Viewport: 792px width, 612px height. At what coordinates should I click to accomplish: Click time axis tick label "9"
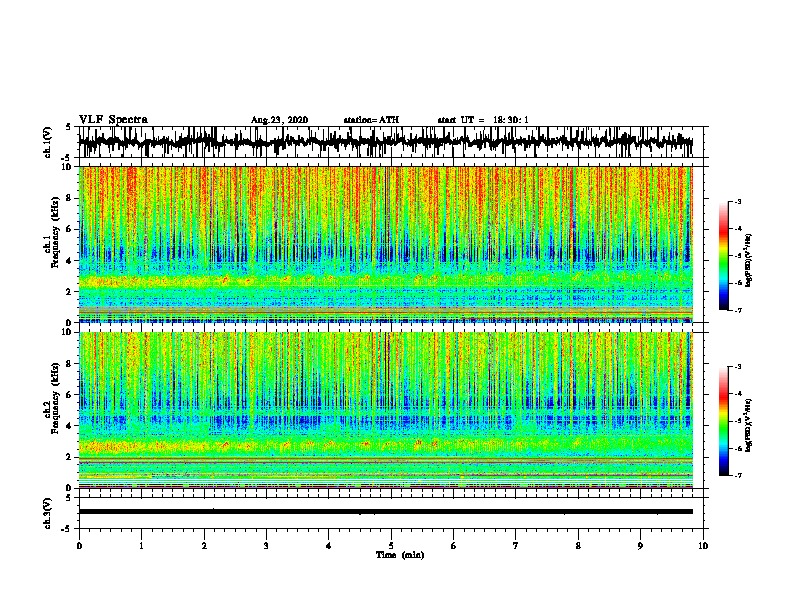tap(640, 546)
